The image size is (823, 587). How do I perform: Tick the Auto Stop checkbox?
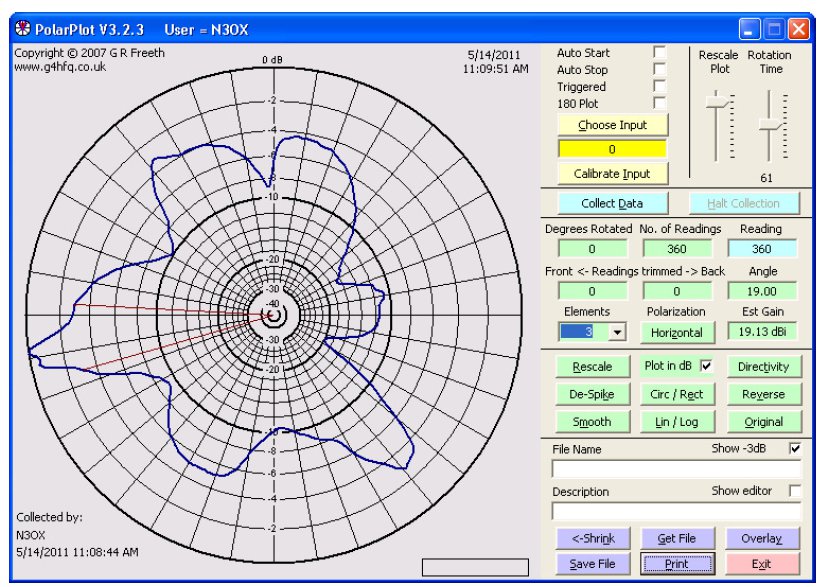pos(659,69)
